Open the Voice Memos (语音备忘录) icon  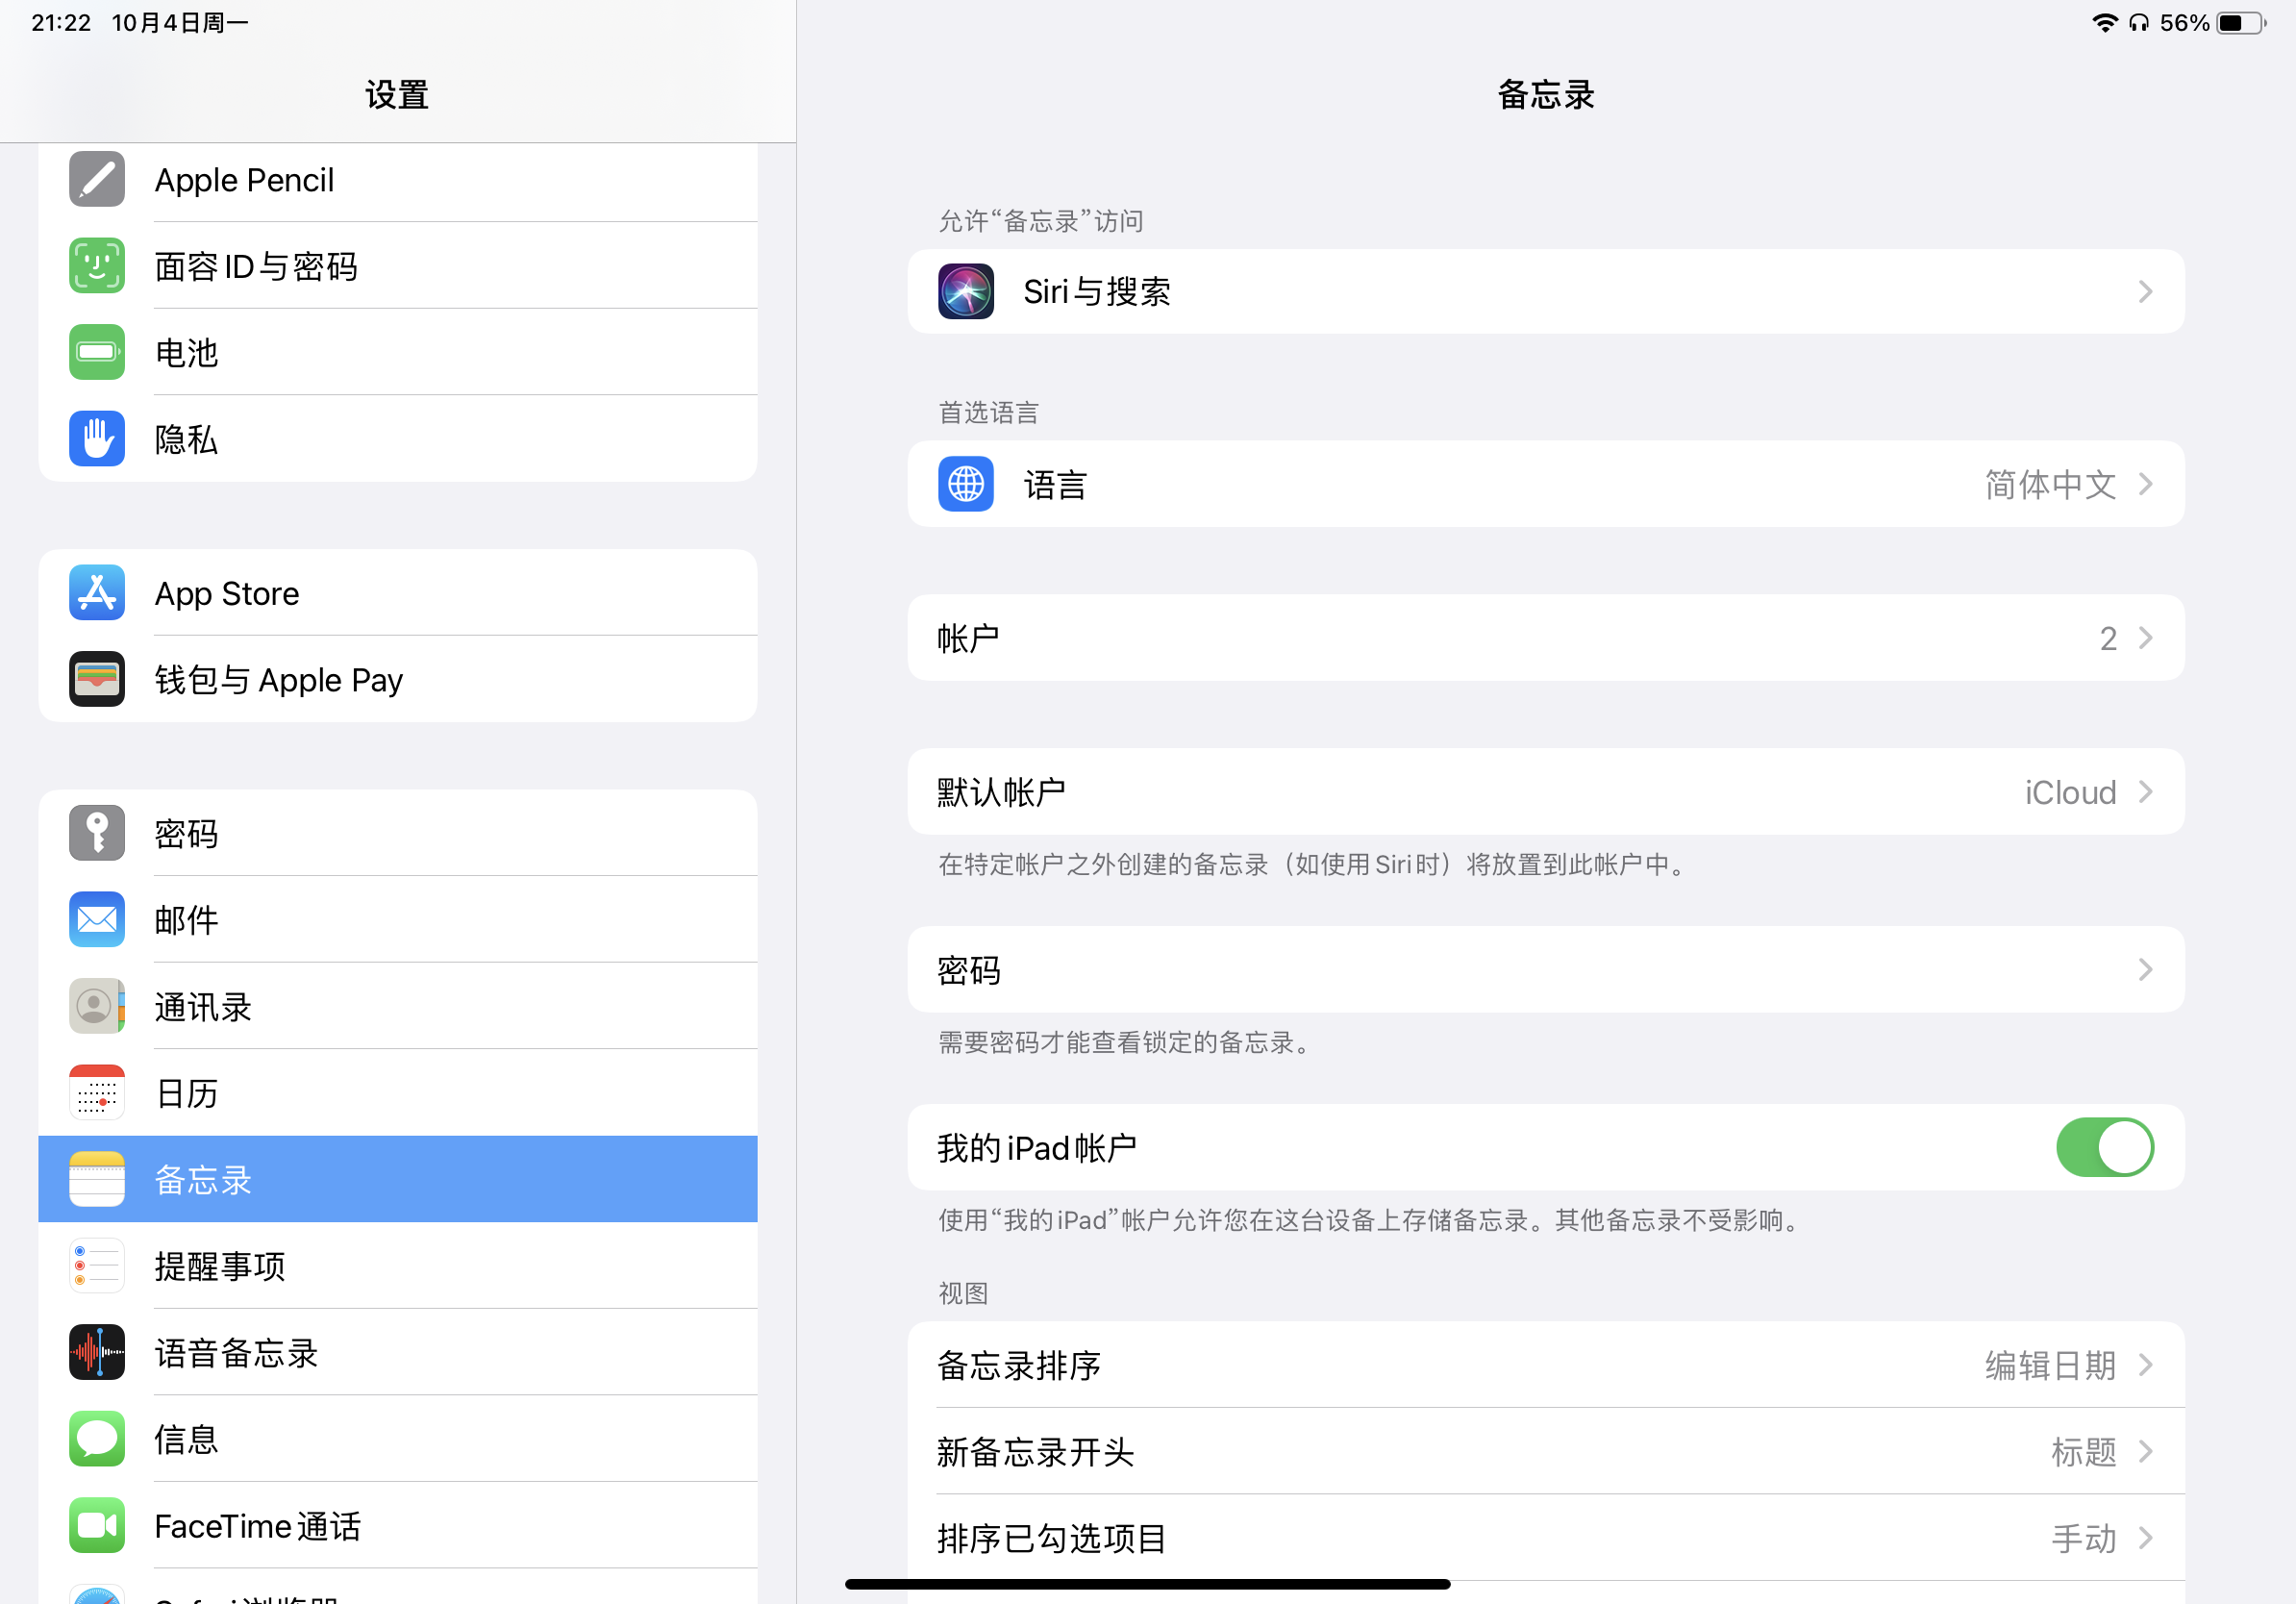coord(97,1352)
